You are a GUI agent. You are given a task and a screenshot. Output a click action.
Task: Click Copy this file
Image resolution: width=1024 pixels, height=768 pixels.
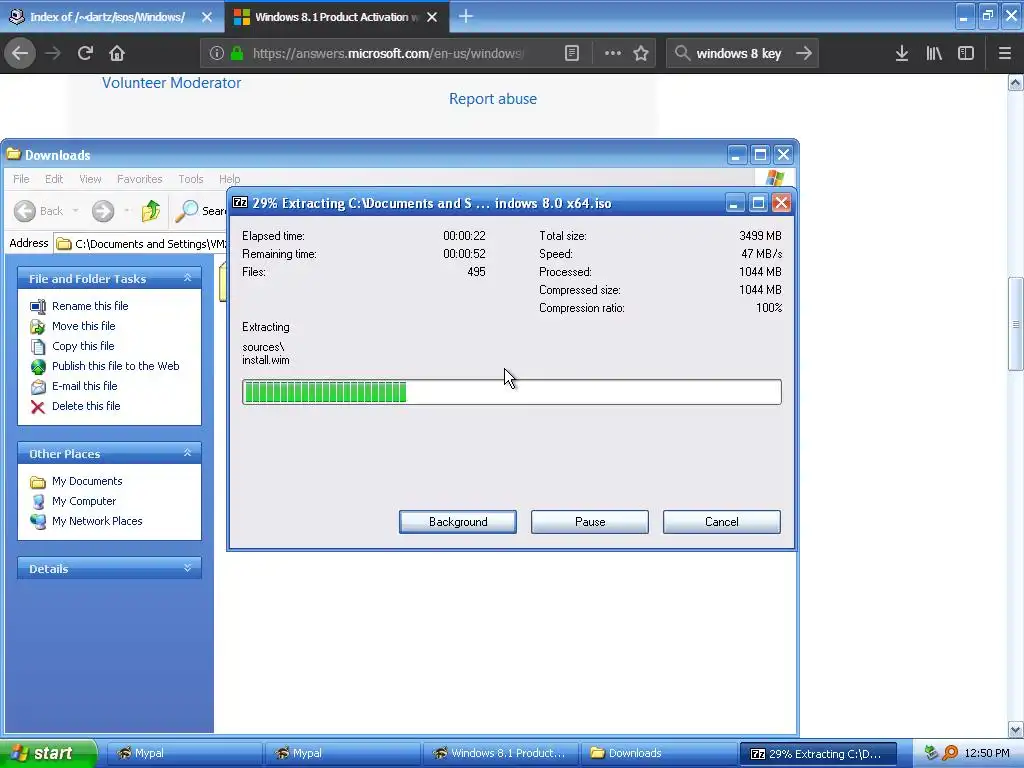[83, 346]
